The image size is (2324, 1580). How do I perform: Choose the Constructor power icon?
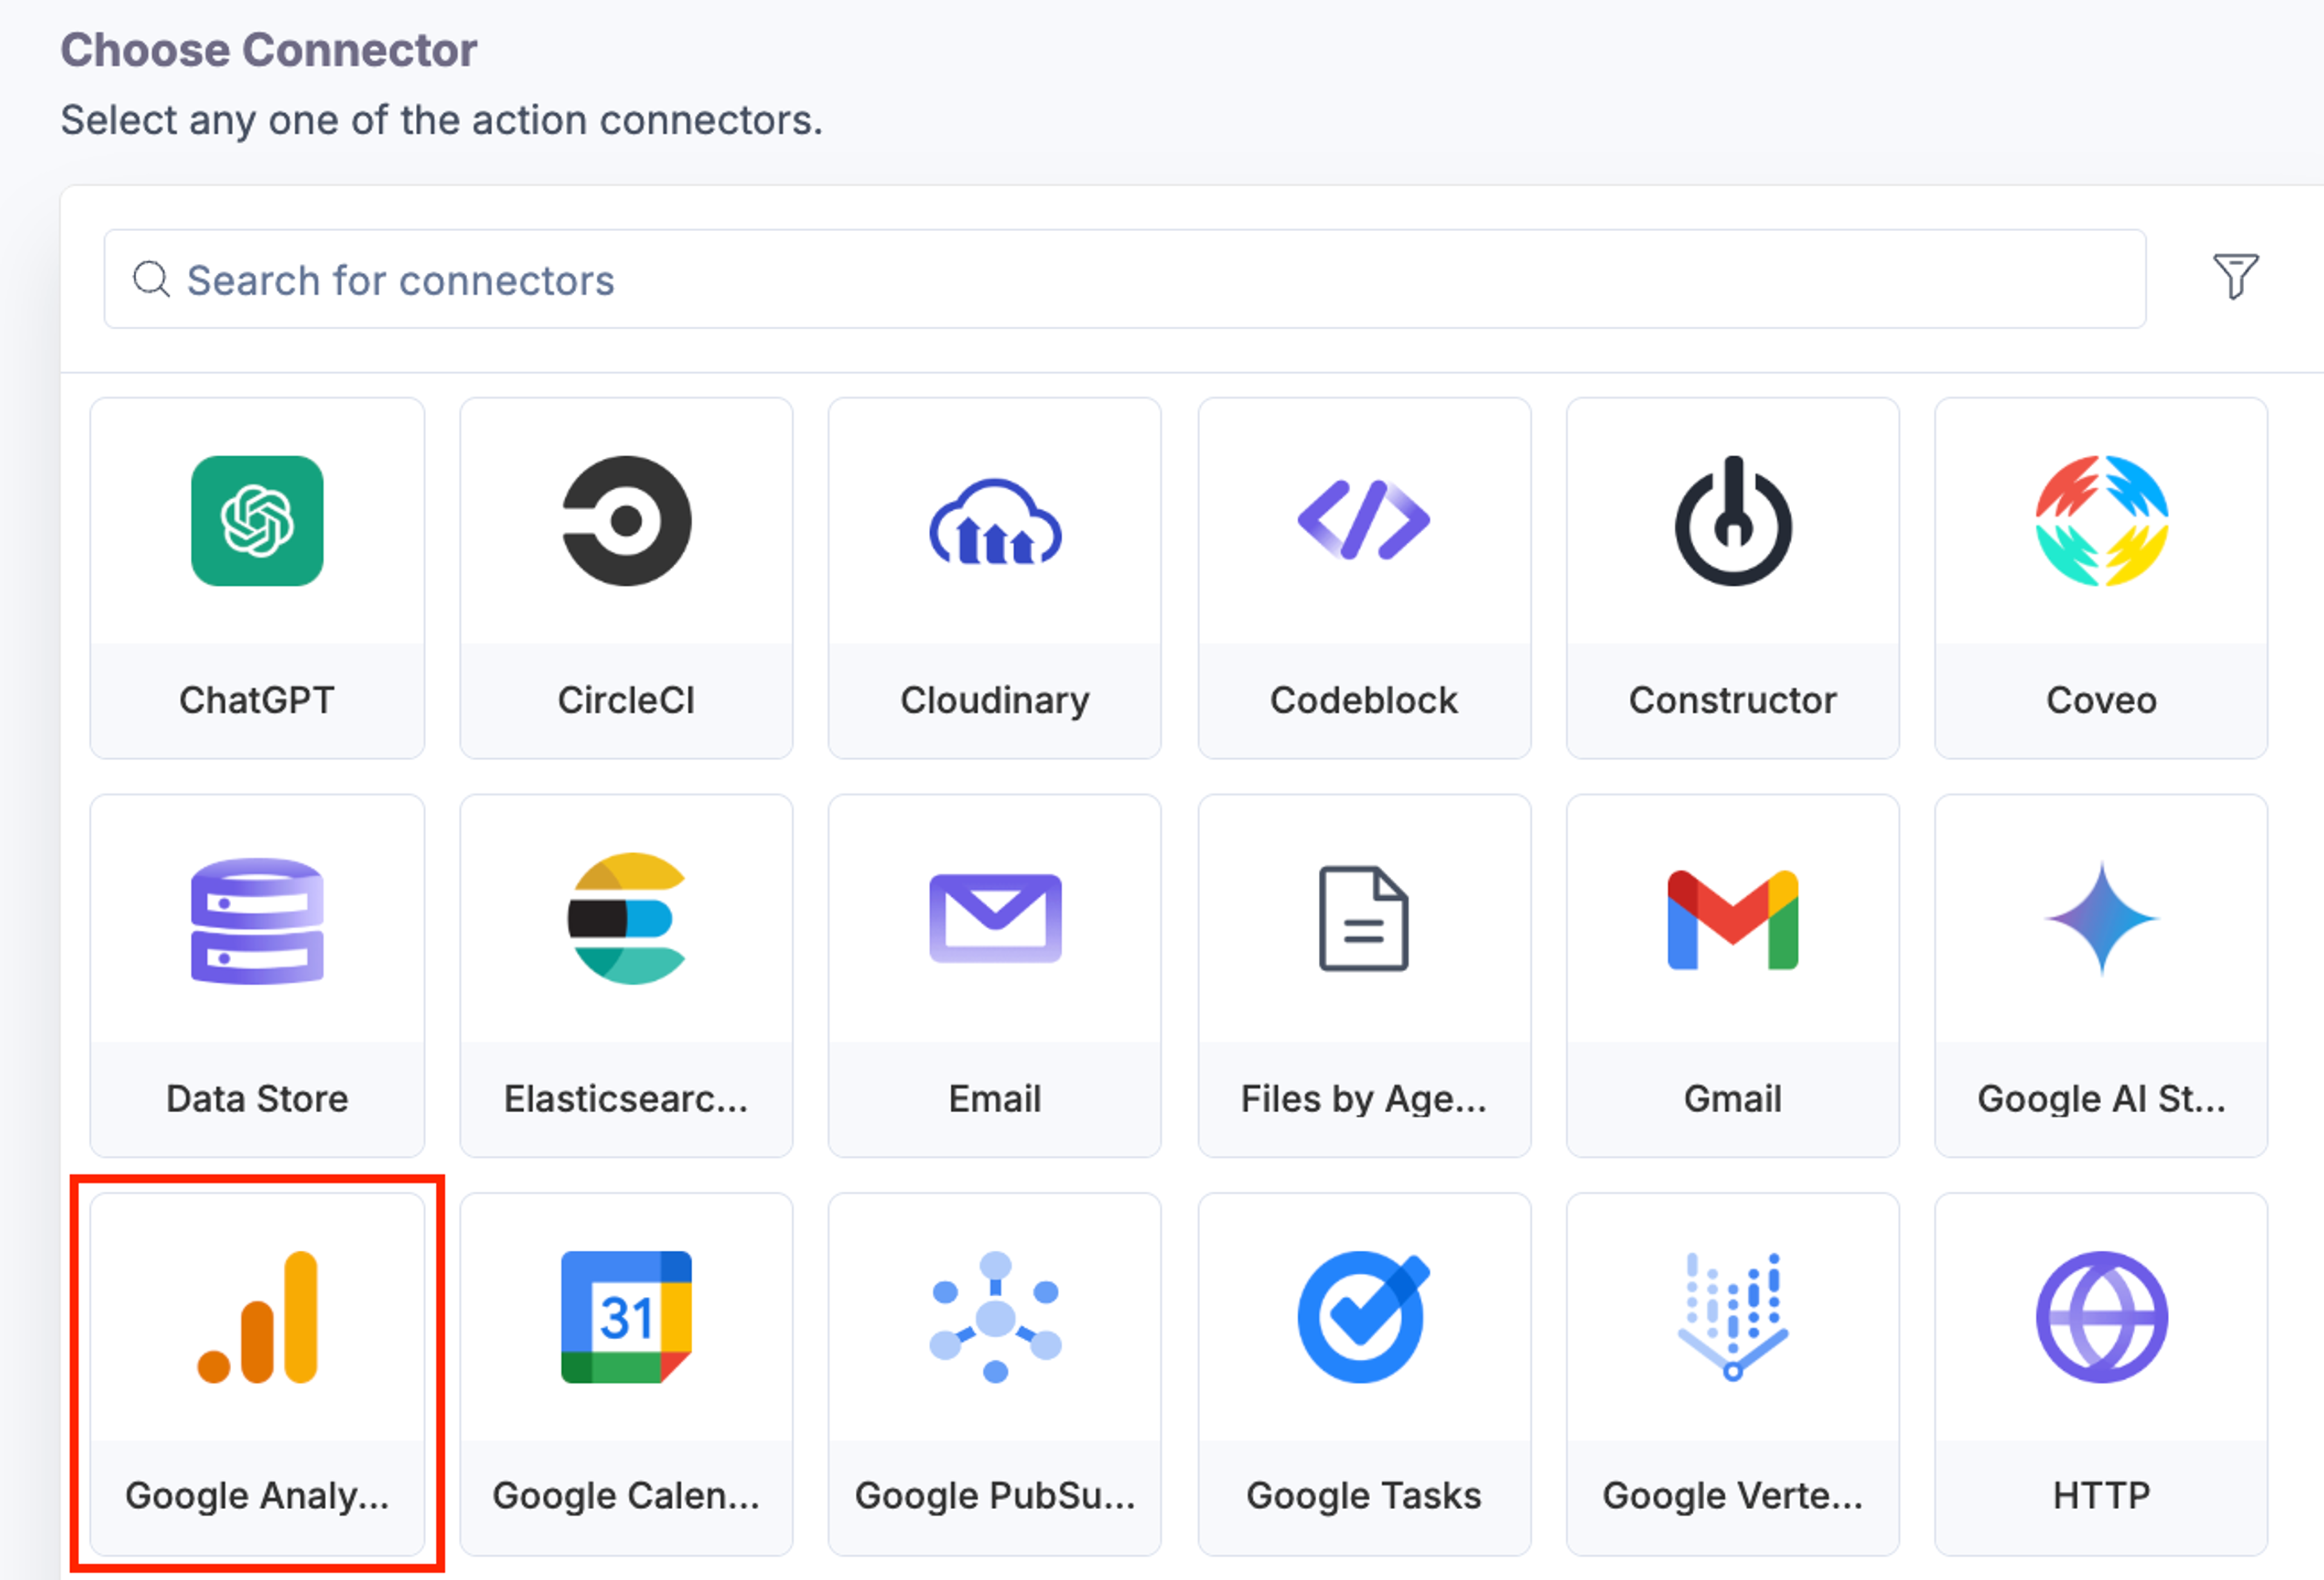click(x=1733, y=521)
